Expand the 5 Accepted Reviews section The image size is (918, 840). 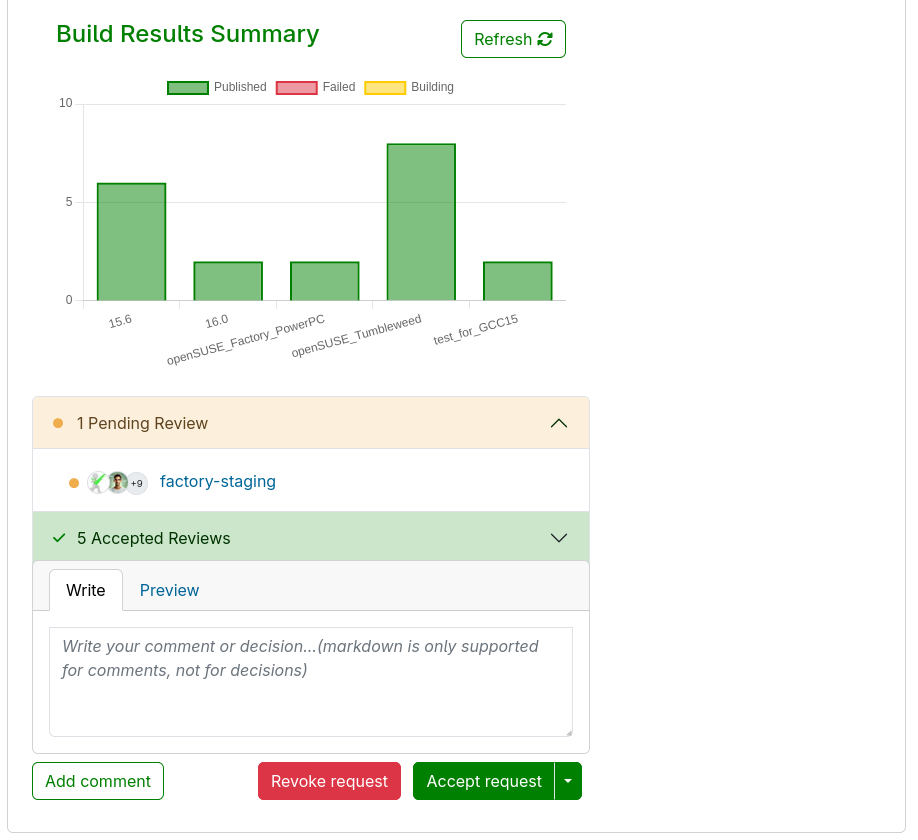point(559,538)
